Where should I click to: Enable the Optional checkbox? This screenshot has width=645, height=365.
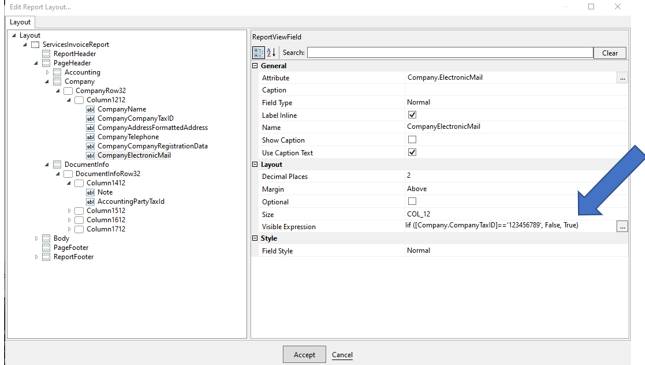(x=412, y=201)
